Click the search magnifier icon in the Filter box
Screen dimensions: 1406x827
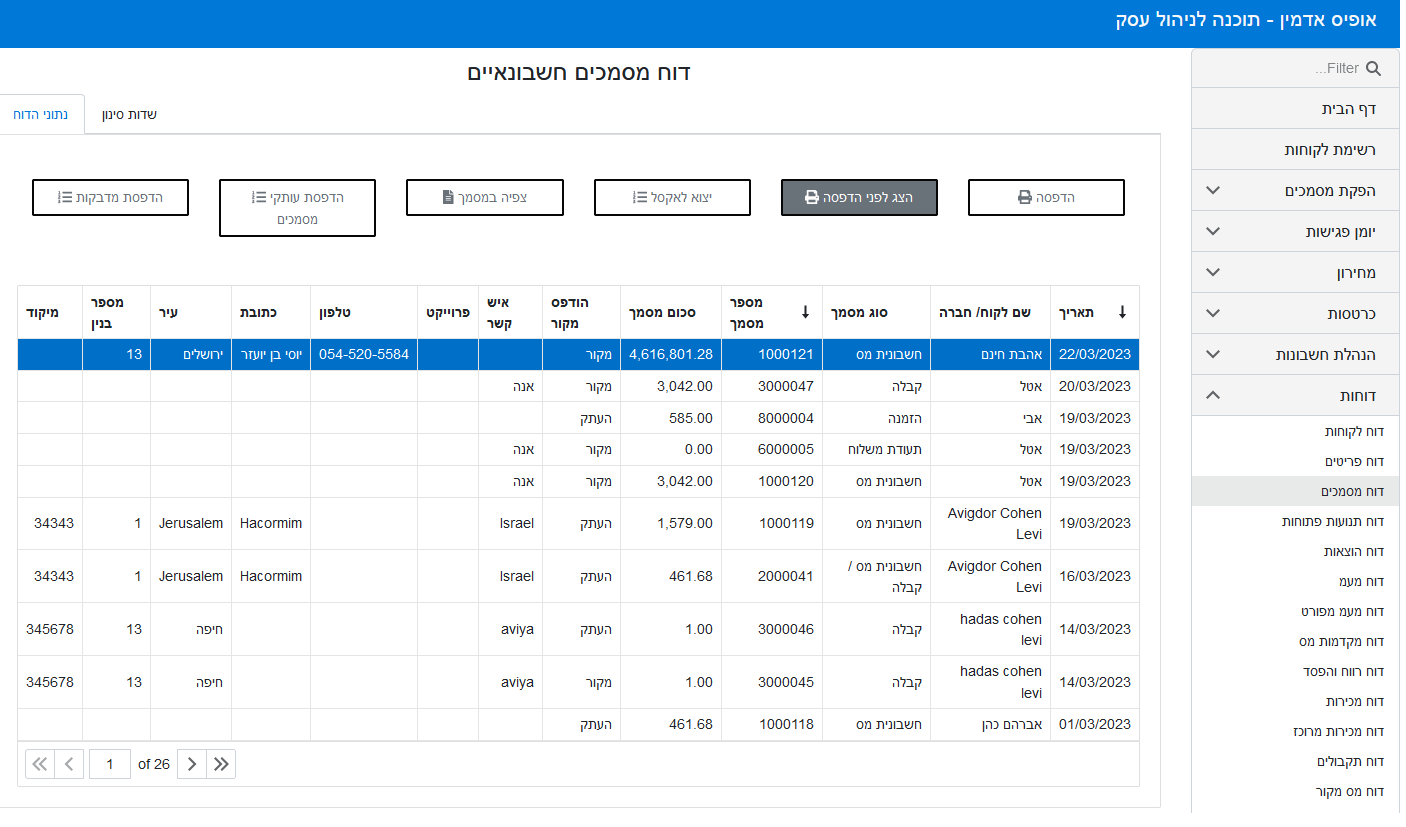point(1373,69)
